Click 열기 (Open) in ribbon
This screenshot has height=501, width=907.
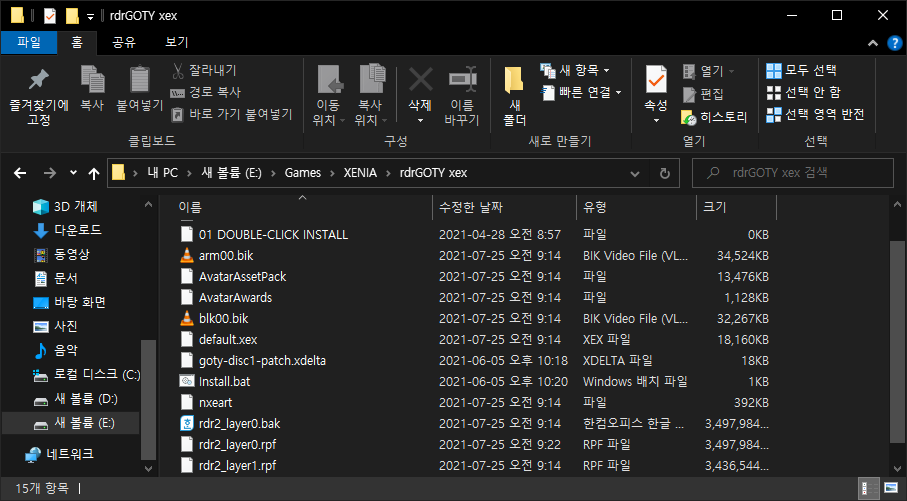tap(708, 71)
